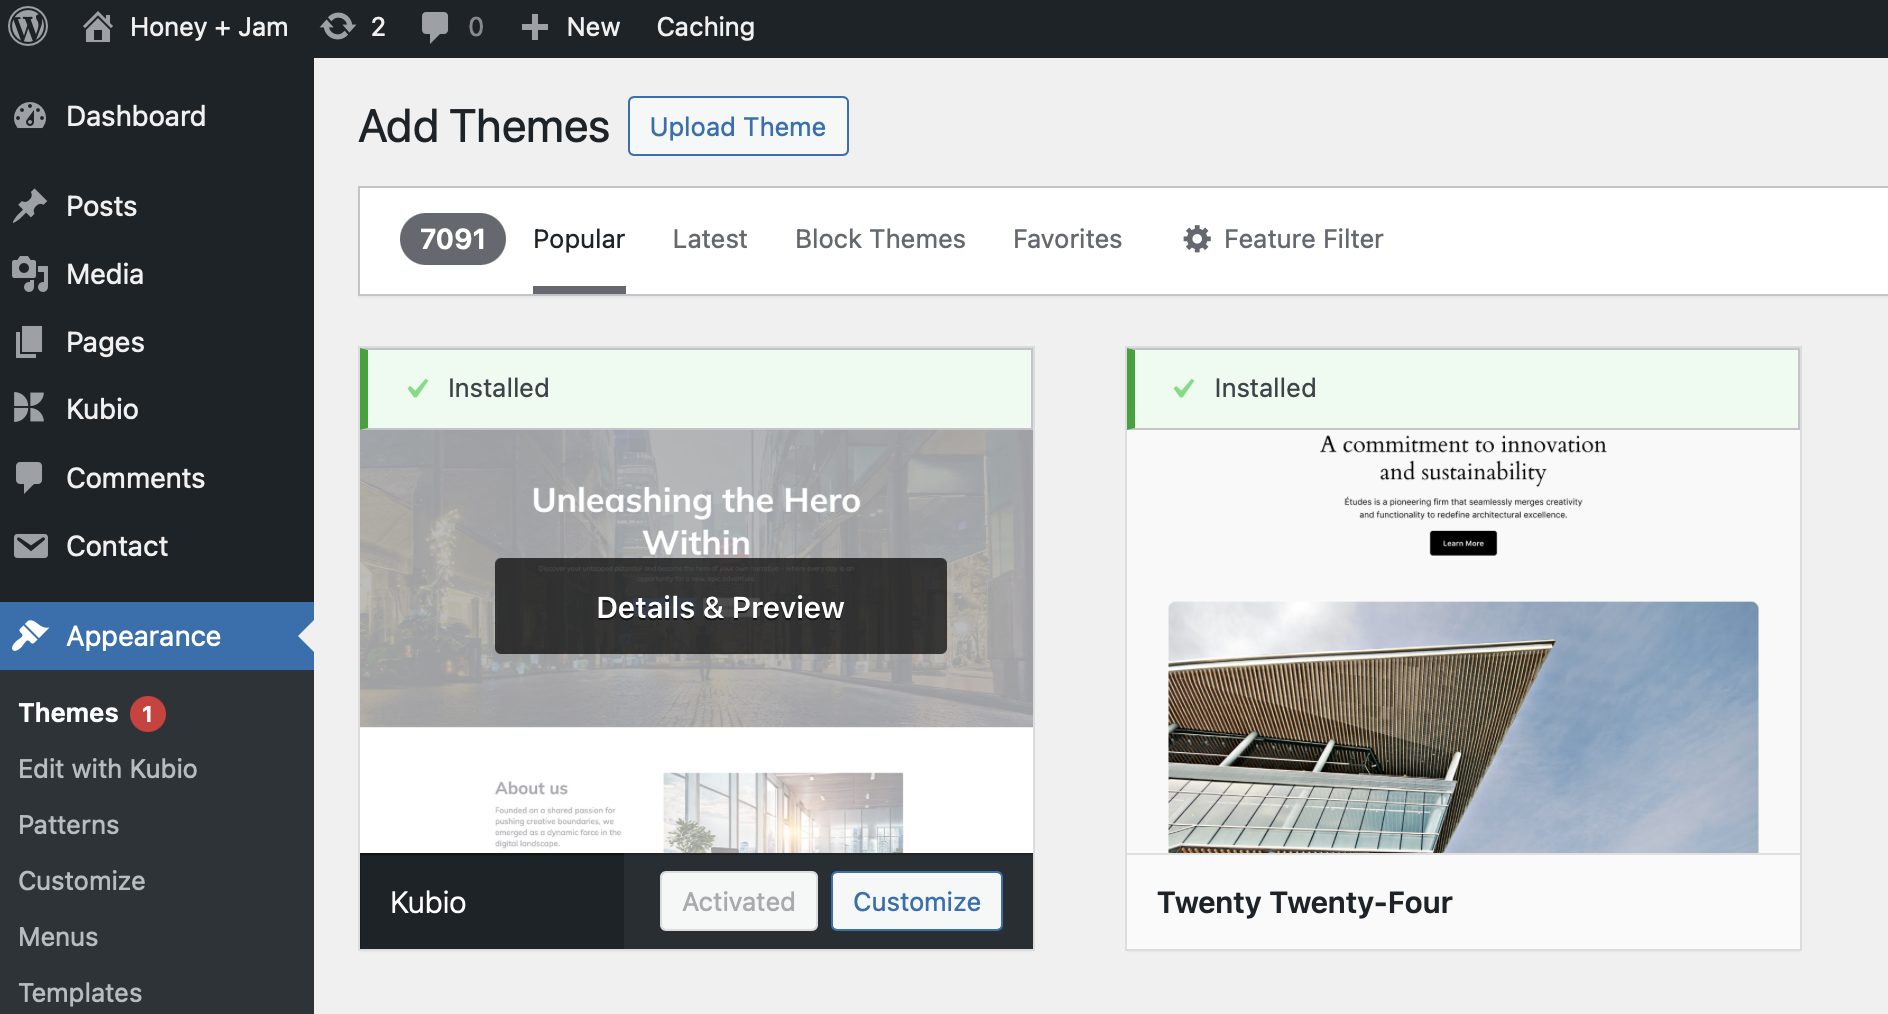Viewport: 1888px width, 1014px height.
Task: Open the Patterns submenu link
Action: (x=69, y=825)
